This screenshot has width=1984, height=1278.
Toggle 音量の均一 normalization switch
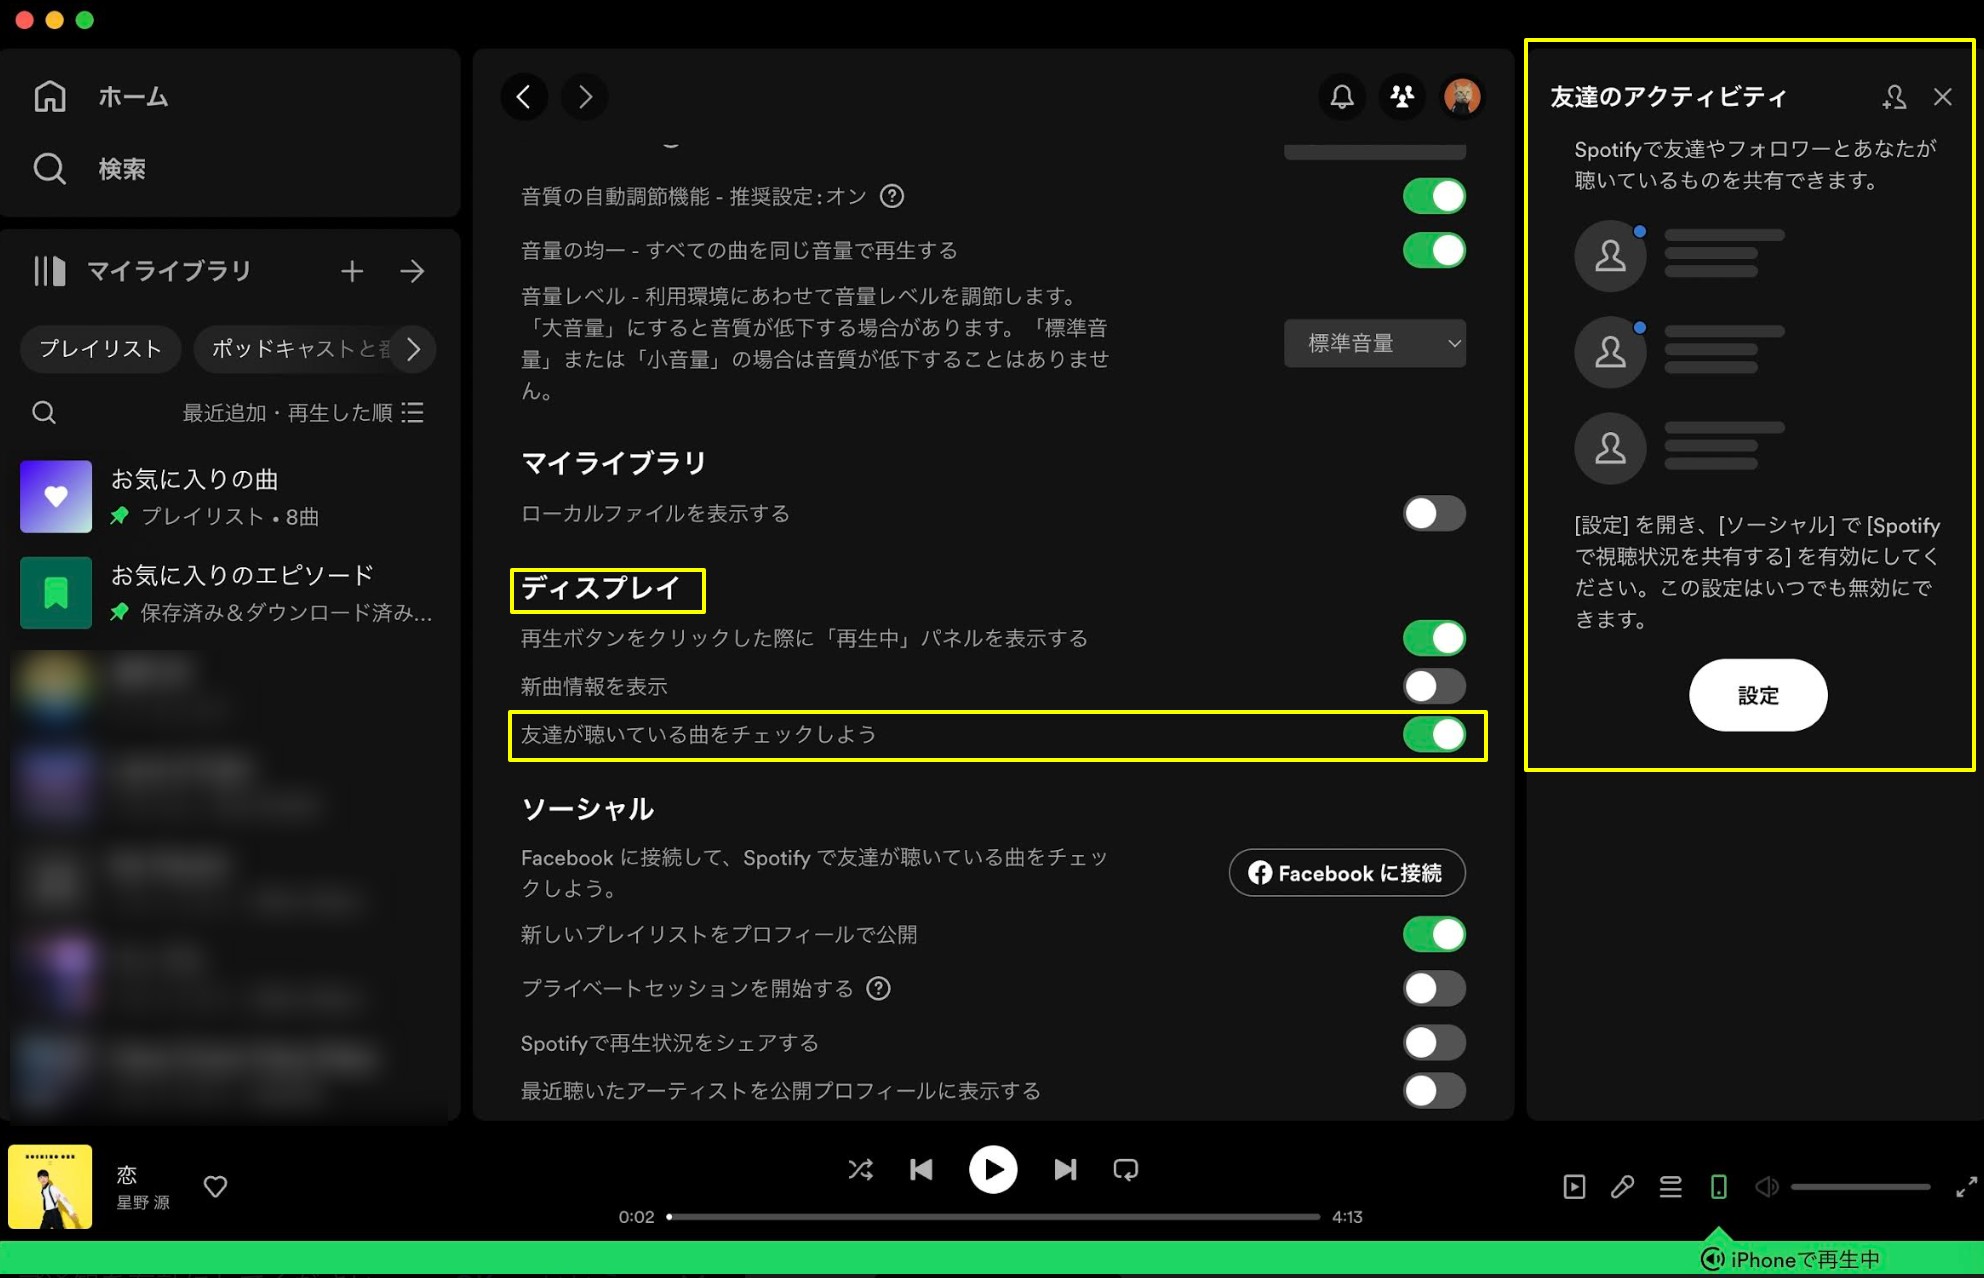[1434, 250]
